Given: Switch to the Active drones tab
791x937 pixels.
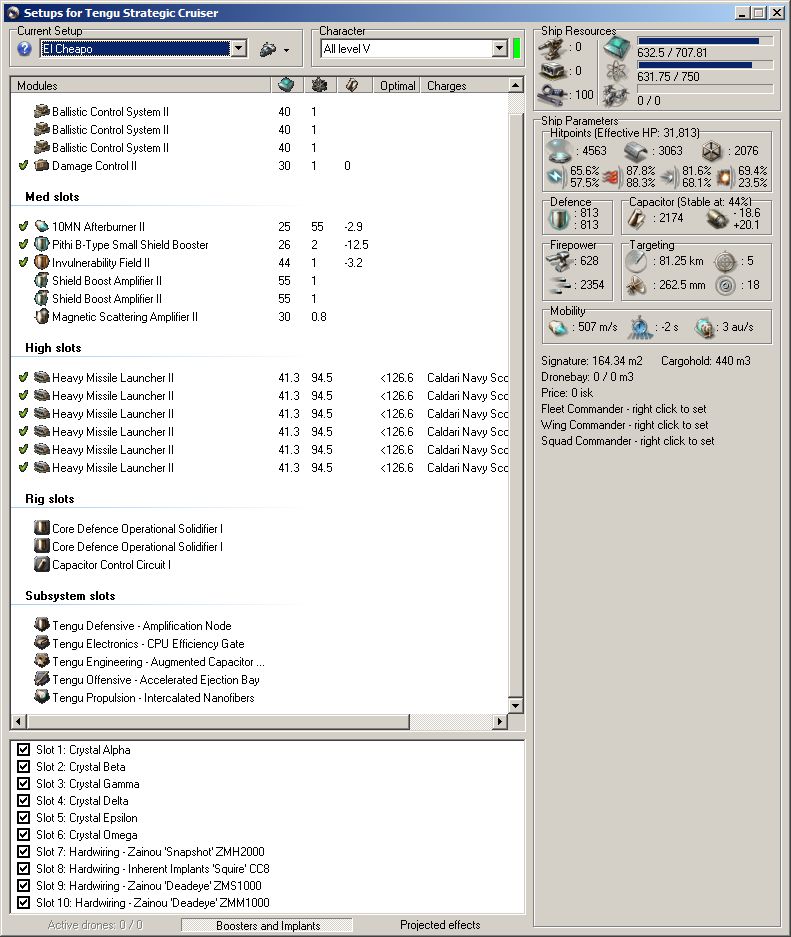Looking at the screenshot, I should click(x=95, y=925).
